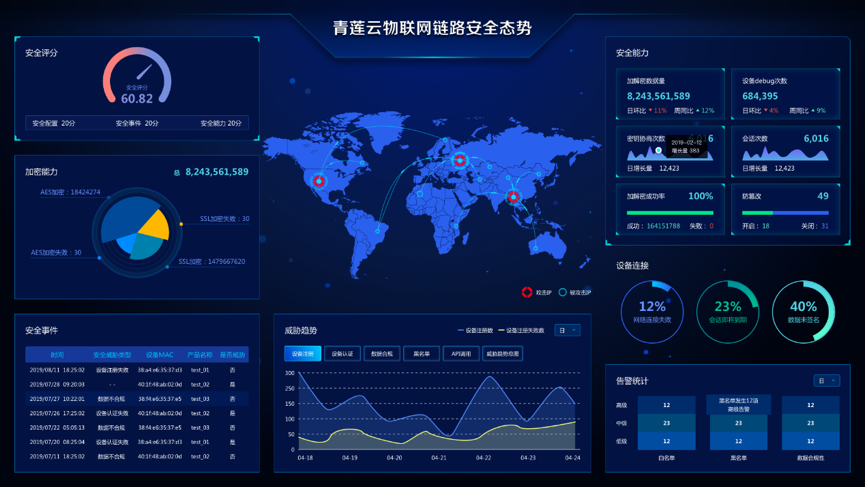
Task: Switch to the 黑名单 tab
Action: [x=421, y=354]
